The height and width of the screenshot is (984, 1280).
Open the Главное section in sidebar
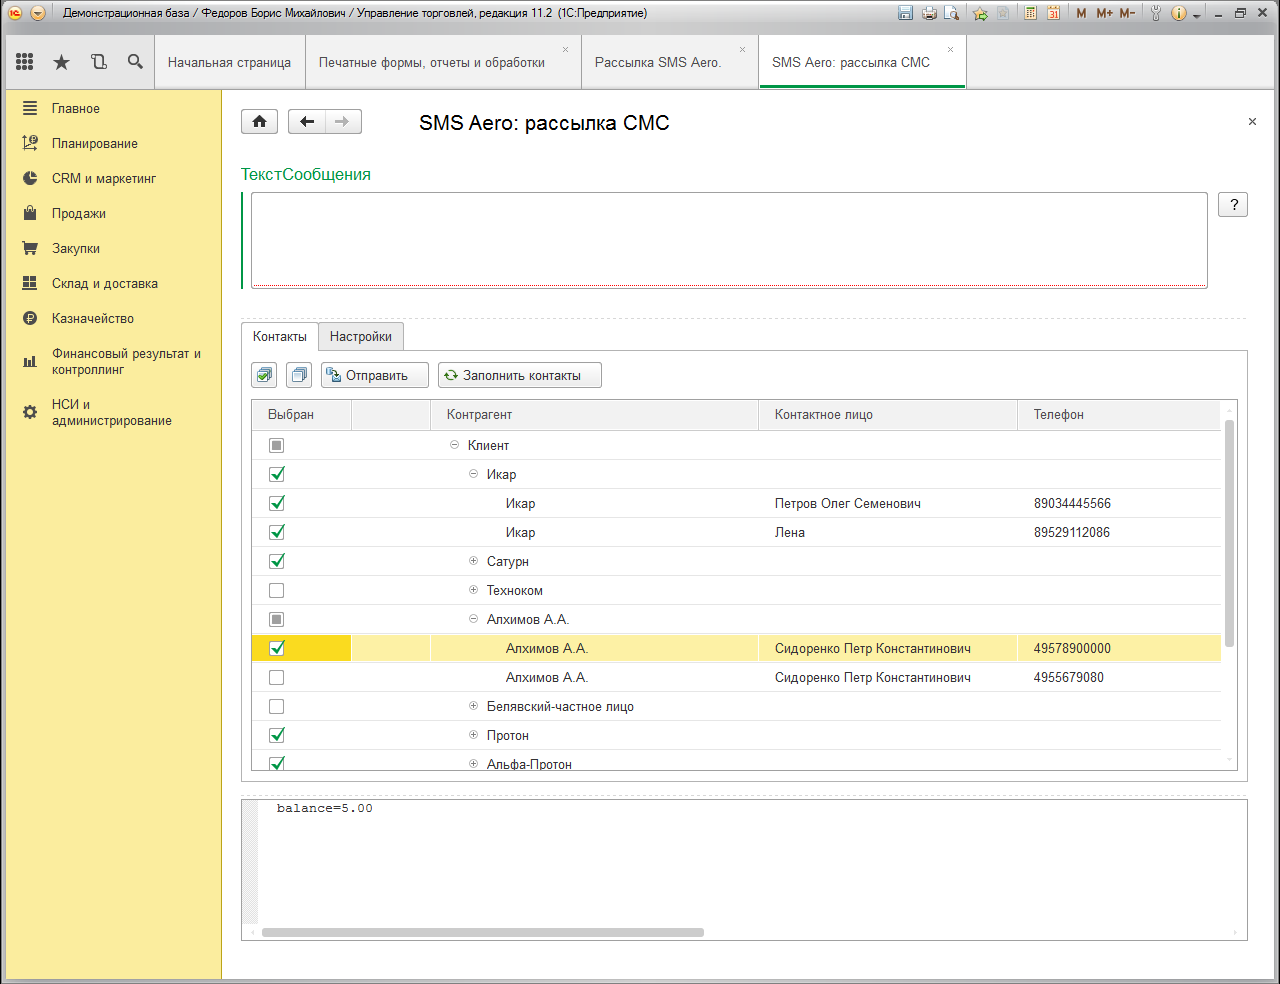click(76, 108)
